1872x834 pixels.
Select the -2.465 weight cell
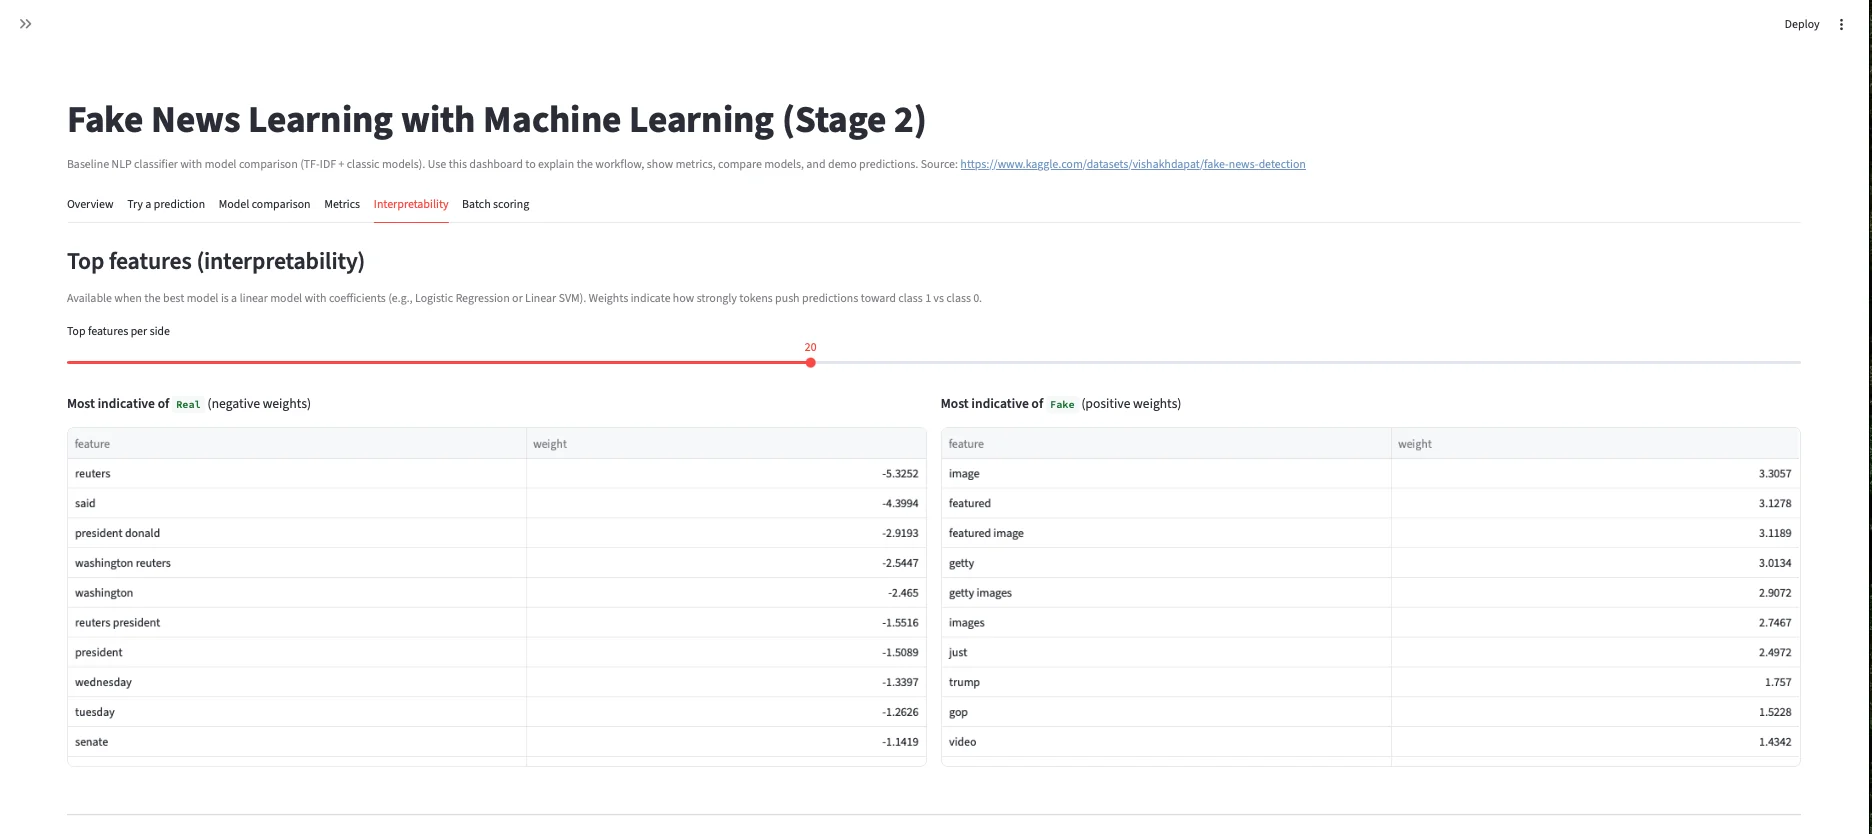[726, 593]
